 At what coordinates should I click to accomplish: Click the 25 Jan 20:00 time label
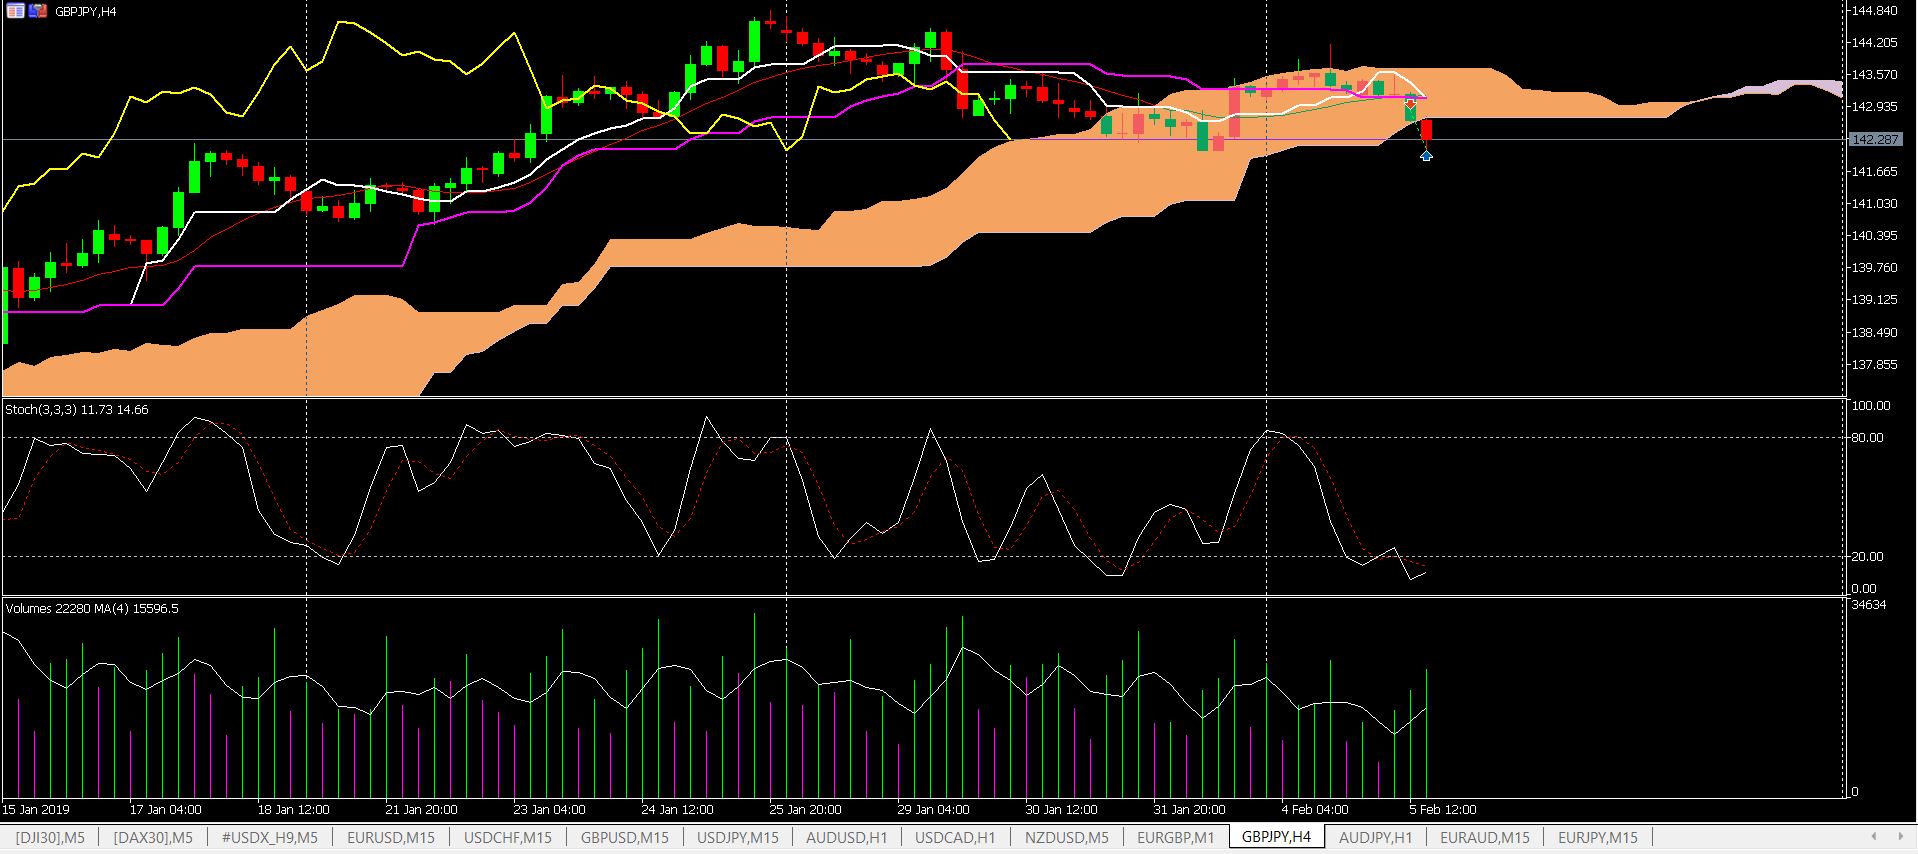pyautogui.click(x=806, y=810)
